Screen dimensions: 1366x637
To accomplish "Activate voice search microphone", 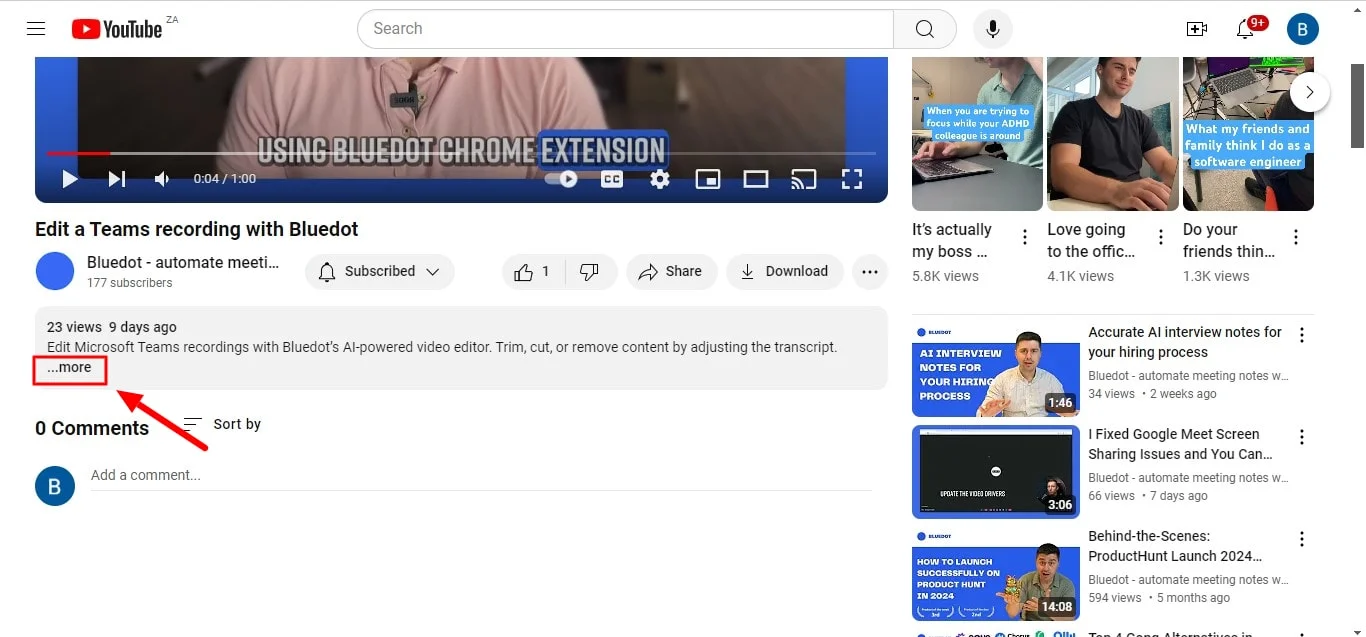I will point(993,29).
